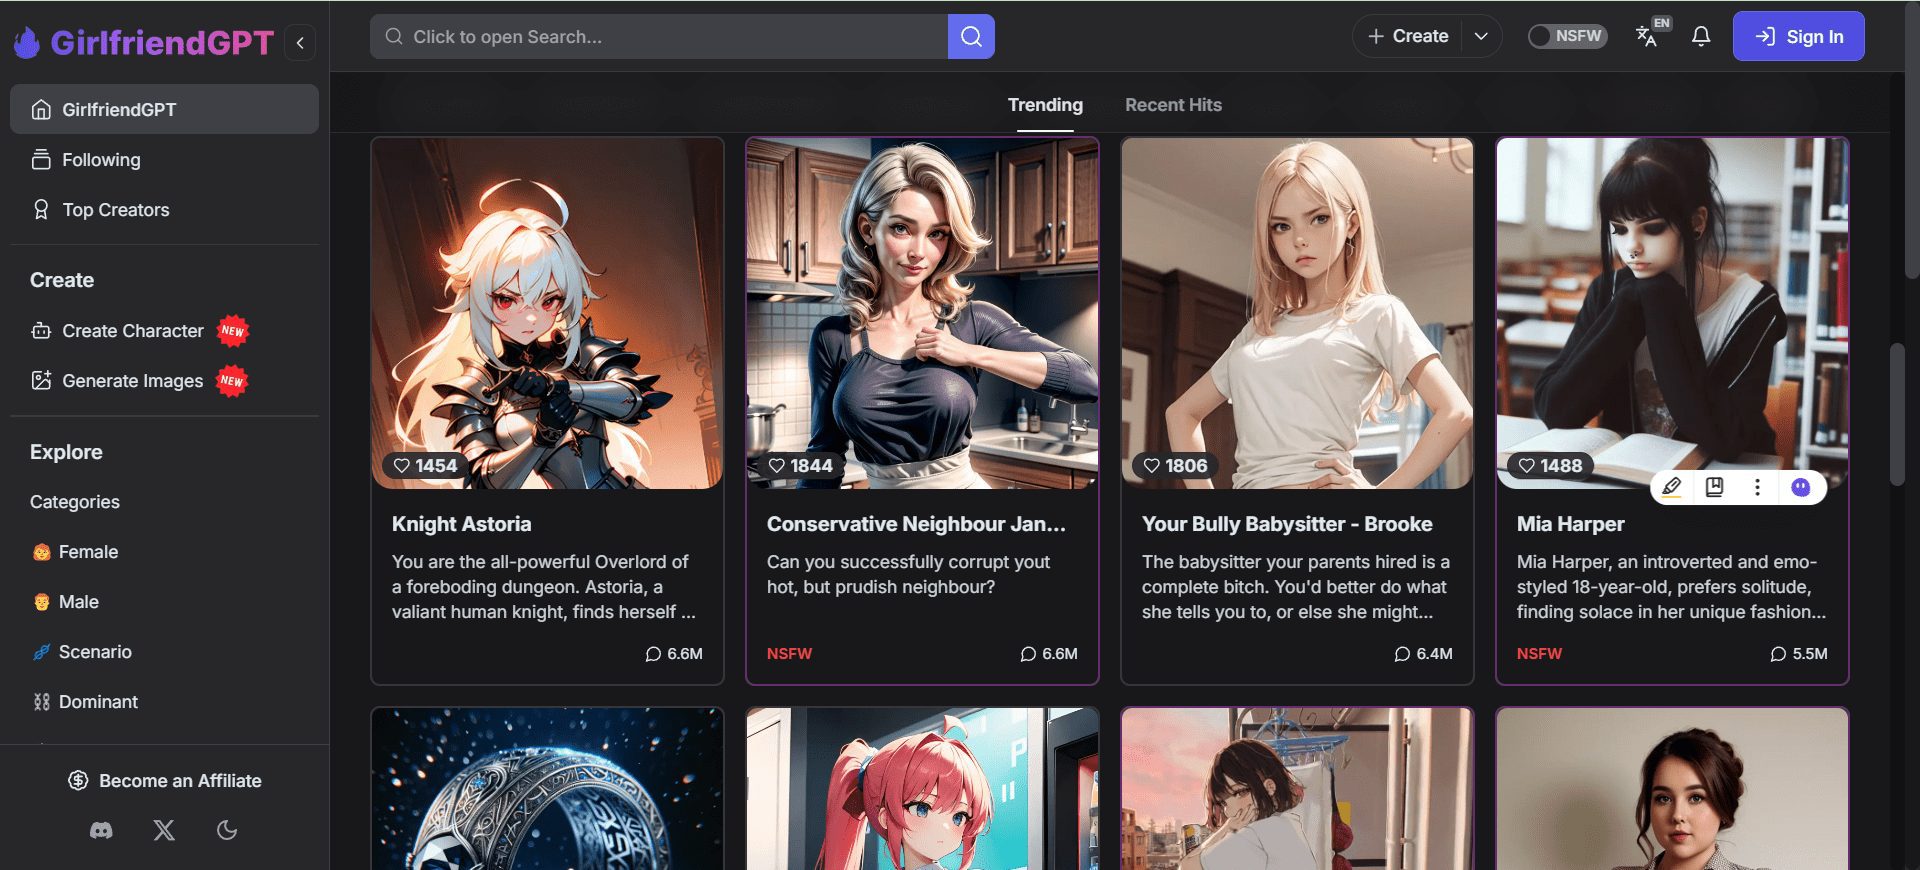Image resolution: width=1920 pixels, height=870 pixels.
Task: Open the Discord icon link
Action: 101,830
